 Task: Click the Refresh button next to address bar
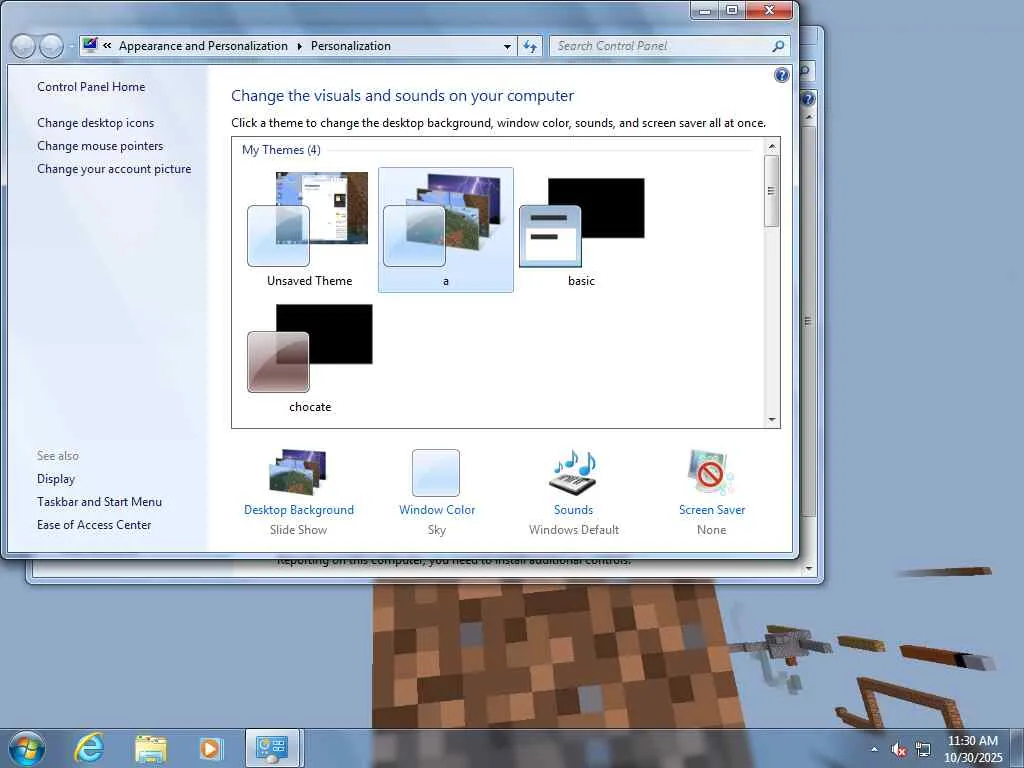pos(530,46)
